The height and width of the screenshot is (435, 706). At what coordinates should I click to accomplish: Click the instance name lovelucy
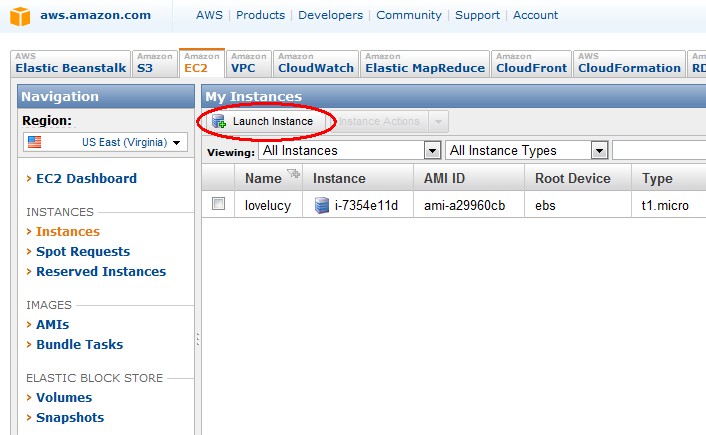click(x=268, y=206)
